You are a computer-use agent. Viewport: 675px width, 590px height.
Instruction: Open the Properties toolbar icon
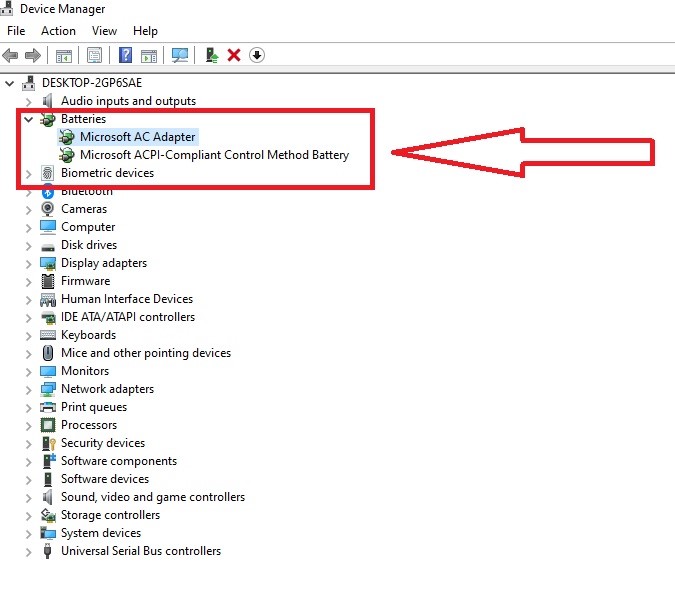point(94,56)
